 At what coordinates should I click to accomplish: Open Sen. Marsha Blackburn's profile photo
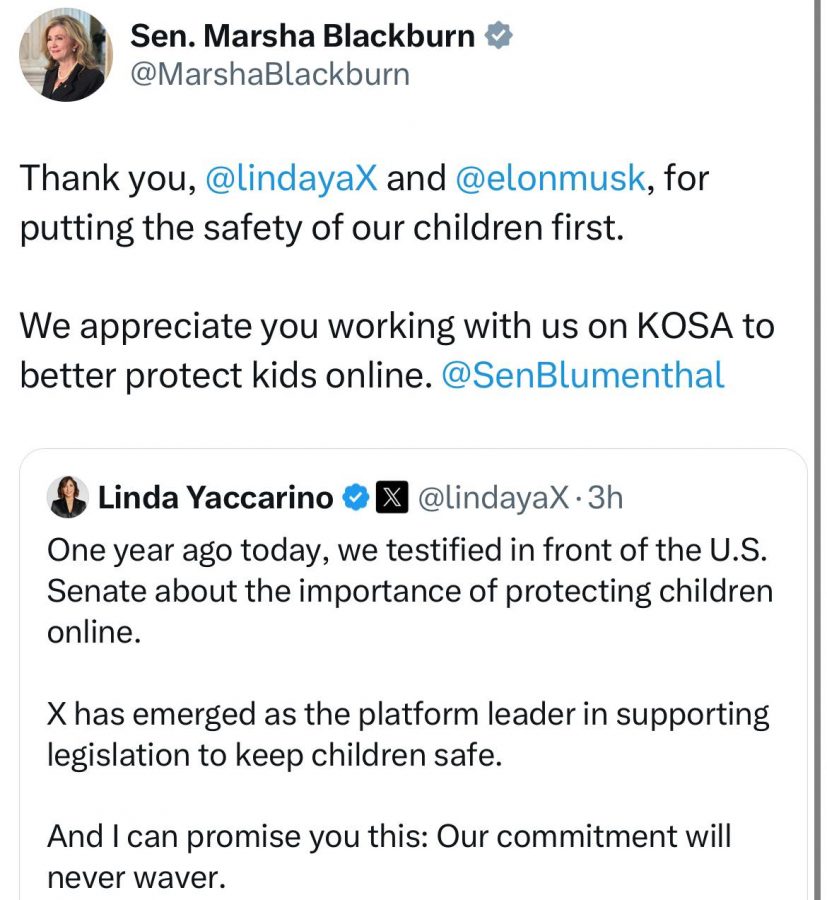pyautogui.click(x=66, y=55)
